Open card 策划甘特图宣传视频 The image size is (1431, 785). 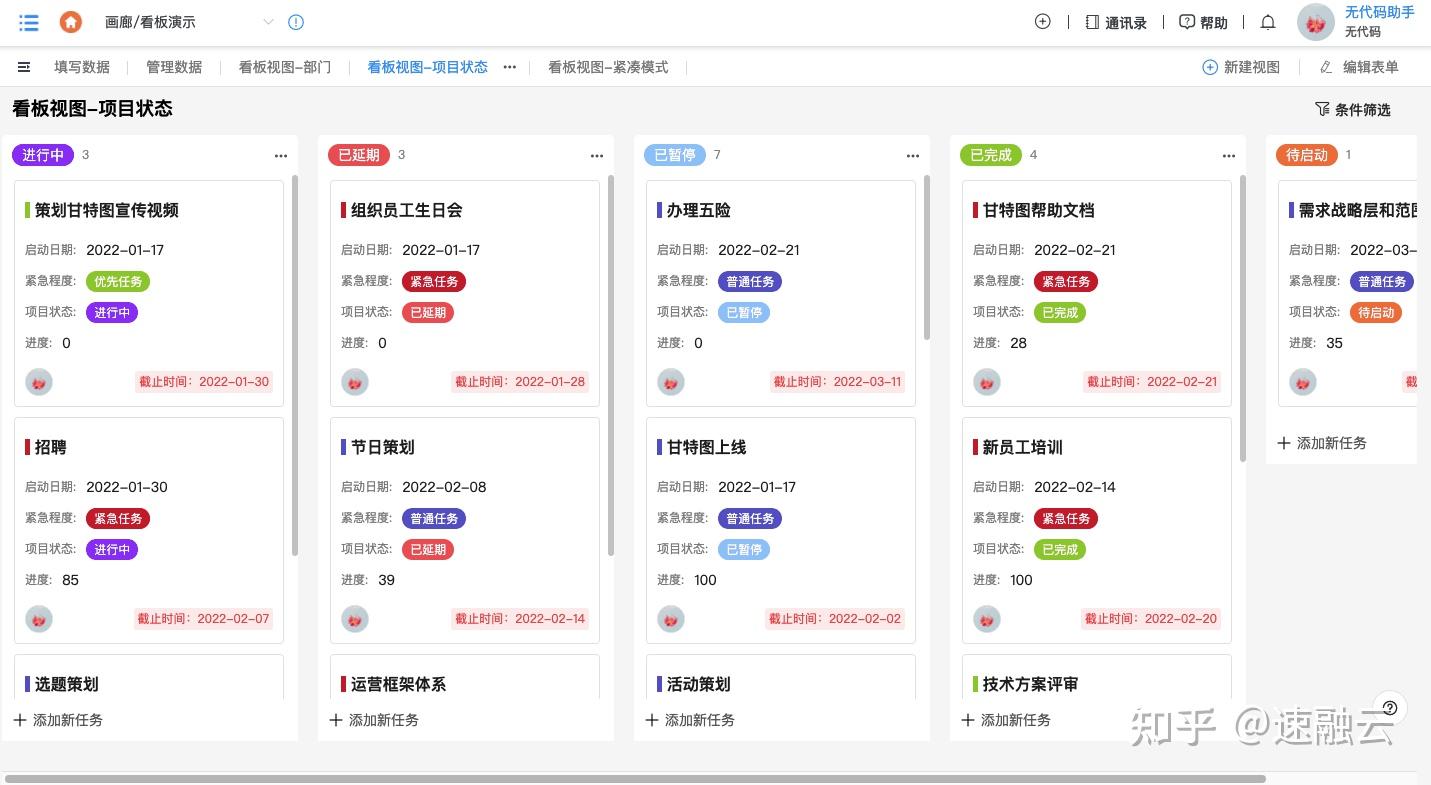coord(149,293)
